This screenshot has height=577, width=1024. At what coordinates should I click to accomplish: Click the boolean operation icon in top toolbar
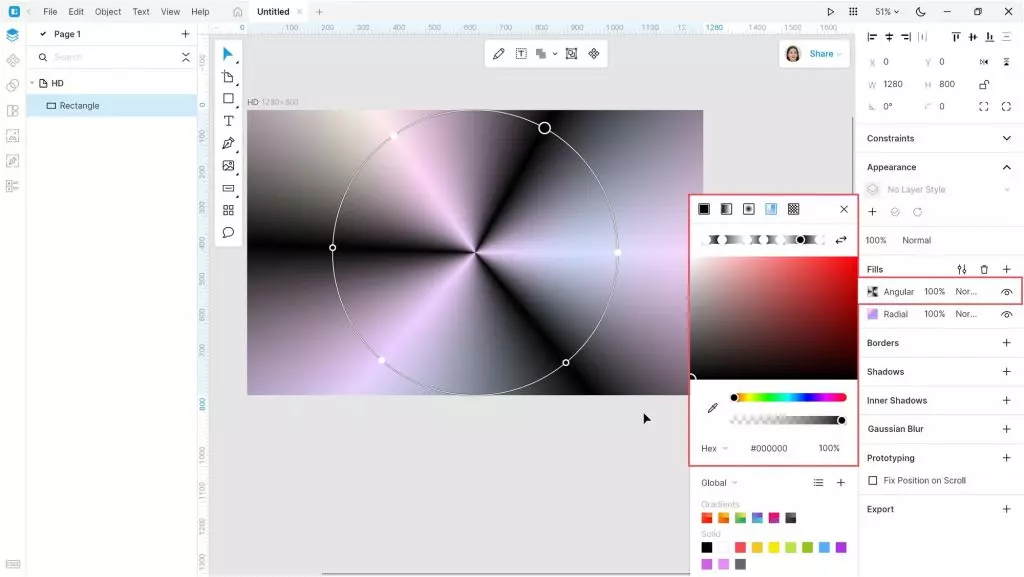541,54
